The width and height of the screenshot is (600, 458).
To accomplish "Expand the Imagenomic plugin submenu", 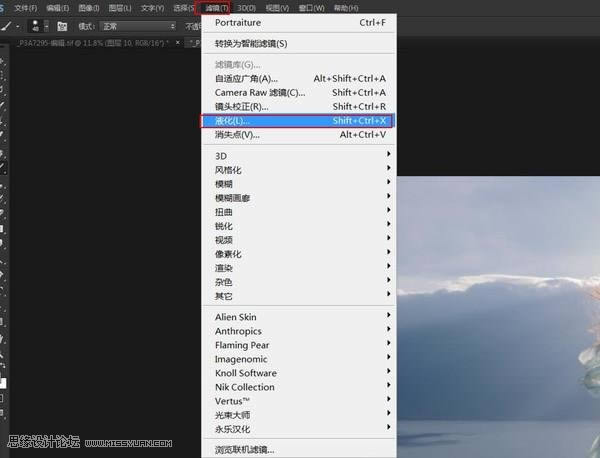I will click(x=298, y=359).
